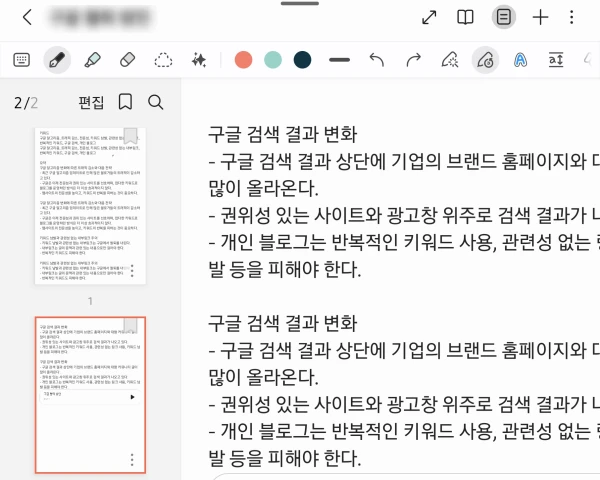The height and width of the screenshot is (480, 600).
Task: Toggle bookmark on page 1 thumbnail
Action: (130, 136)
